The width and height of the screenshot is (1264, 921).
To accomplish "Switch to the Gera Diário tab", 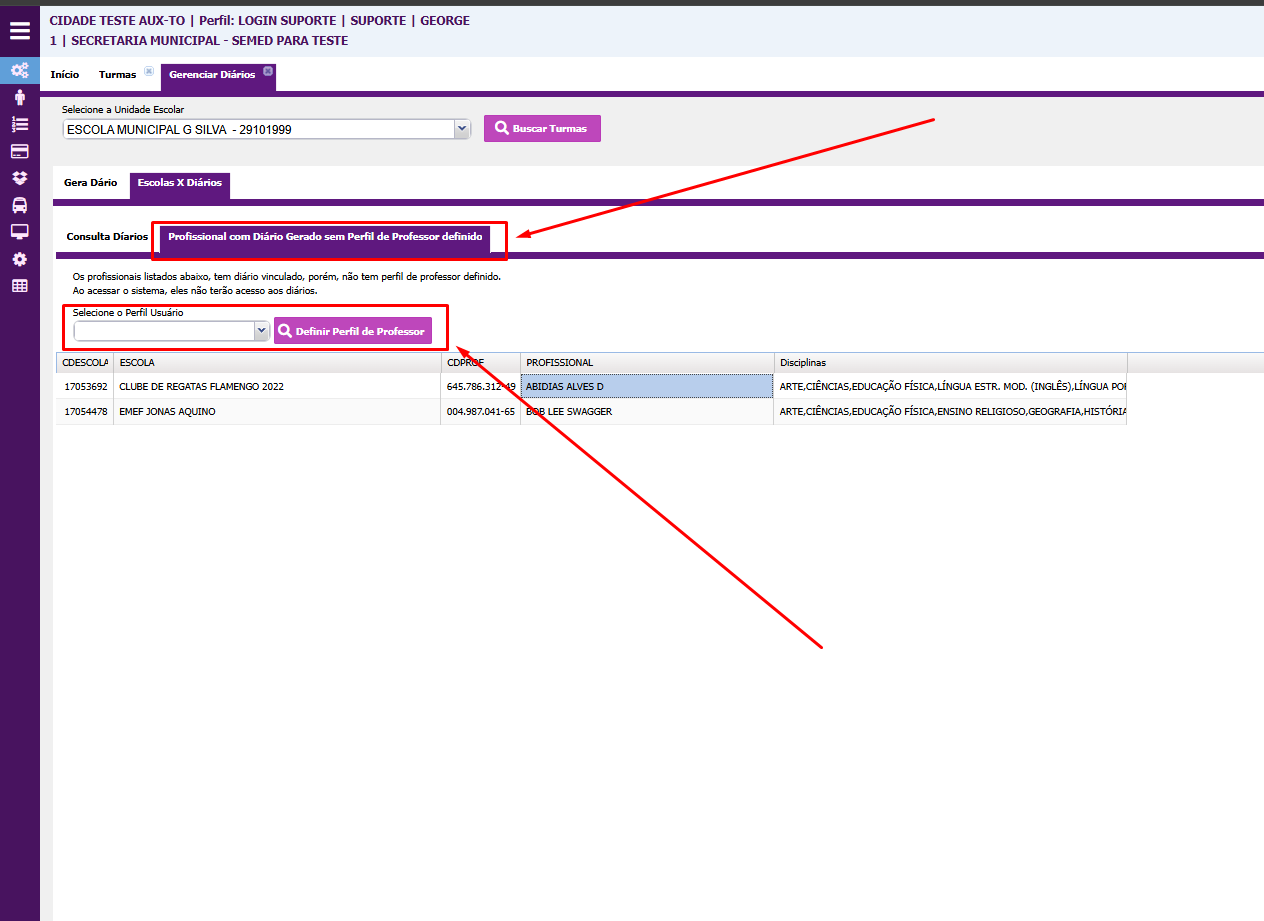I will [x=90, y=183].
